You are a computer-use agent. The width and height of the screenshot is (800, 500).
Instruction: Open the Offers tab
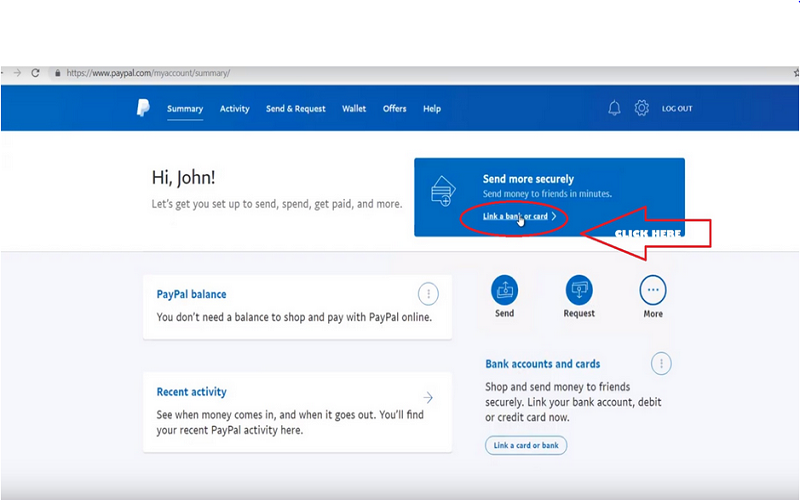[395, 109]
